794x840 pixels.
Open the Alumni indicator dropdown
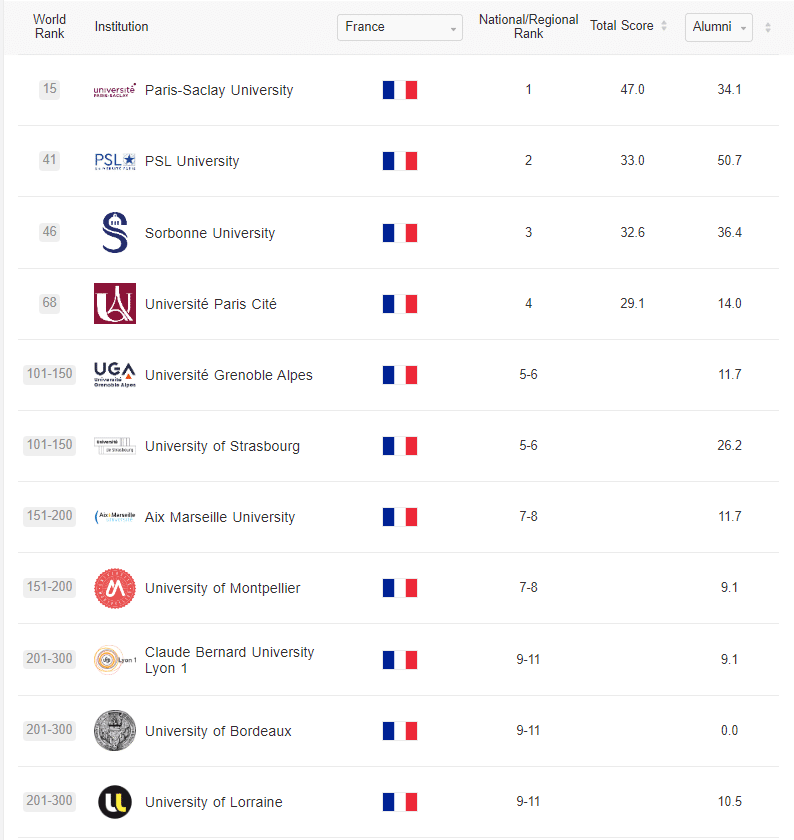(x=718, y=27)
